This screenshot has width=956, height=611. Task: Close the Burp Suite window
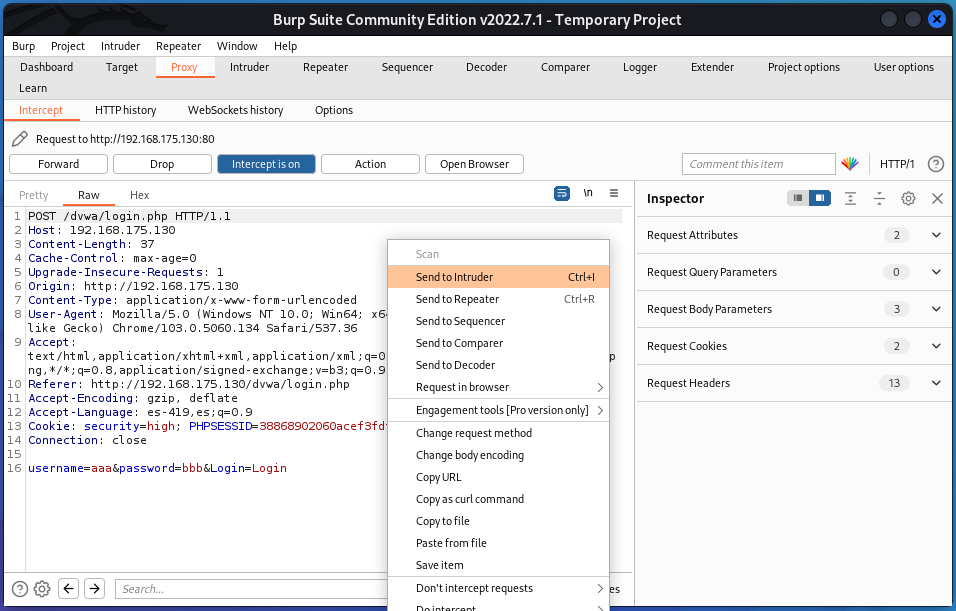(936, 20)
